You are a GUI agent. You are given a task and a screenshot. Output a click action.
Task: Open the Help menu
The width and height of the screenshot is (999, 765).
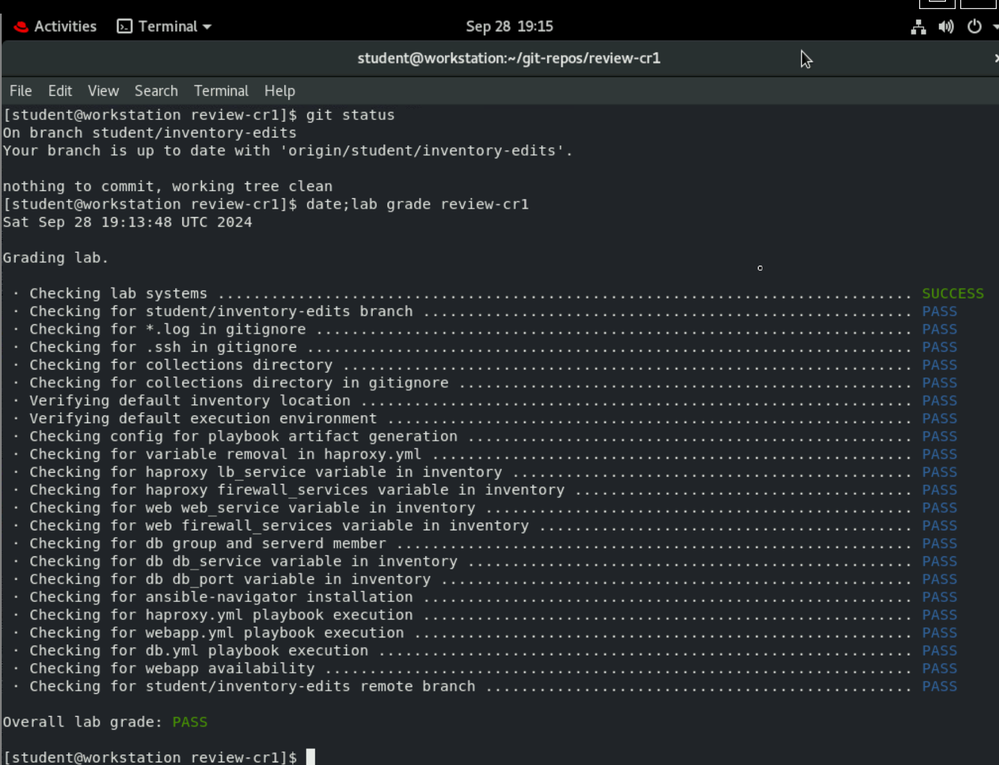coord(279,91)
